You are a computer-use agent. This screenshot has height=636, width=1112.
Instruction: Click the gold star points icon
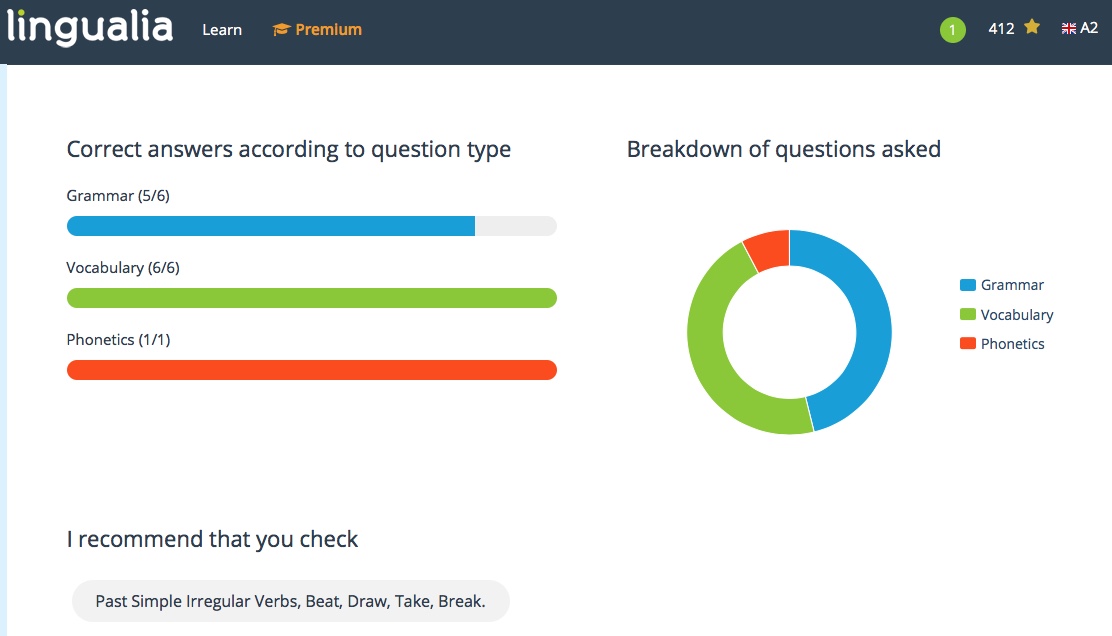1032,28
